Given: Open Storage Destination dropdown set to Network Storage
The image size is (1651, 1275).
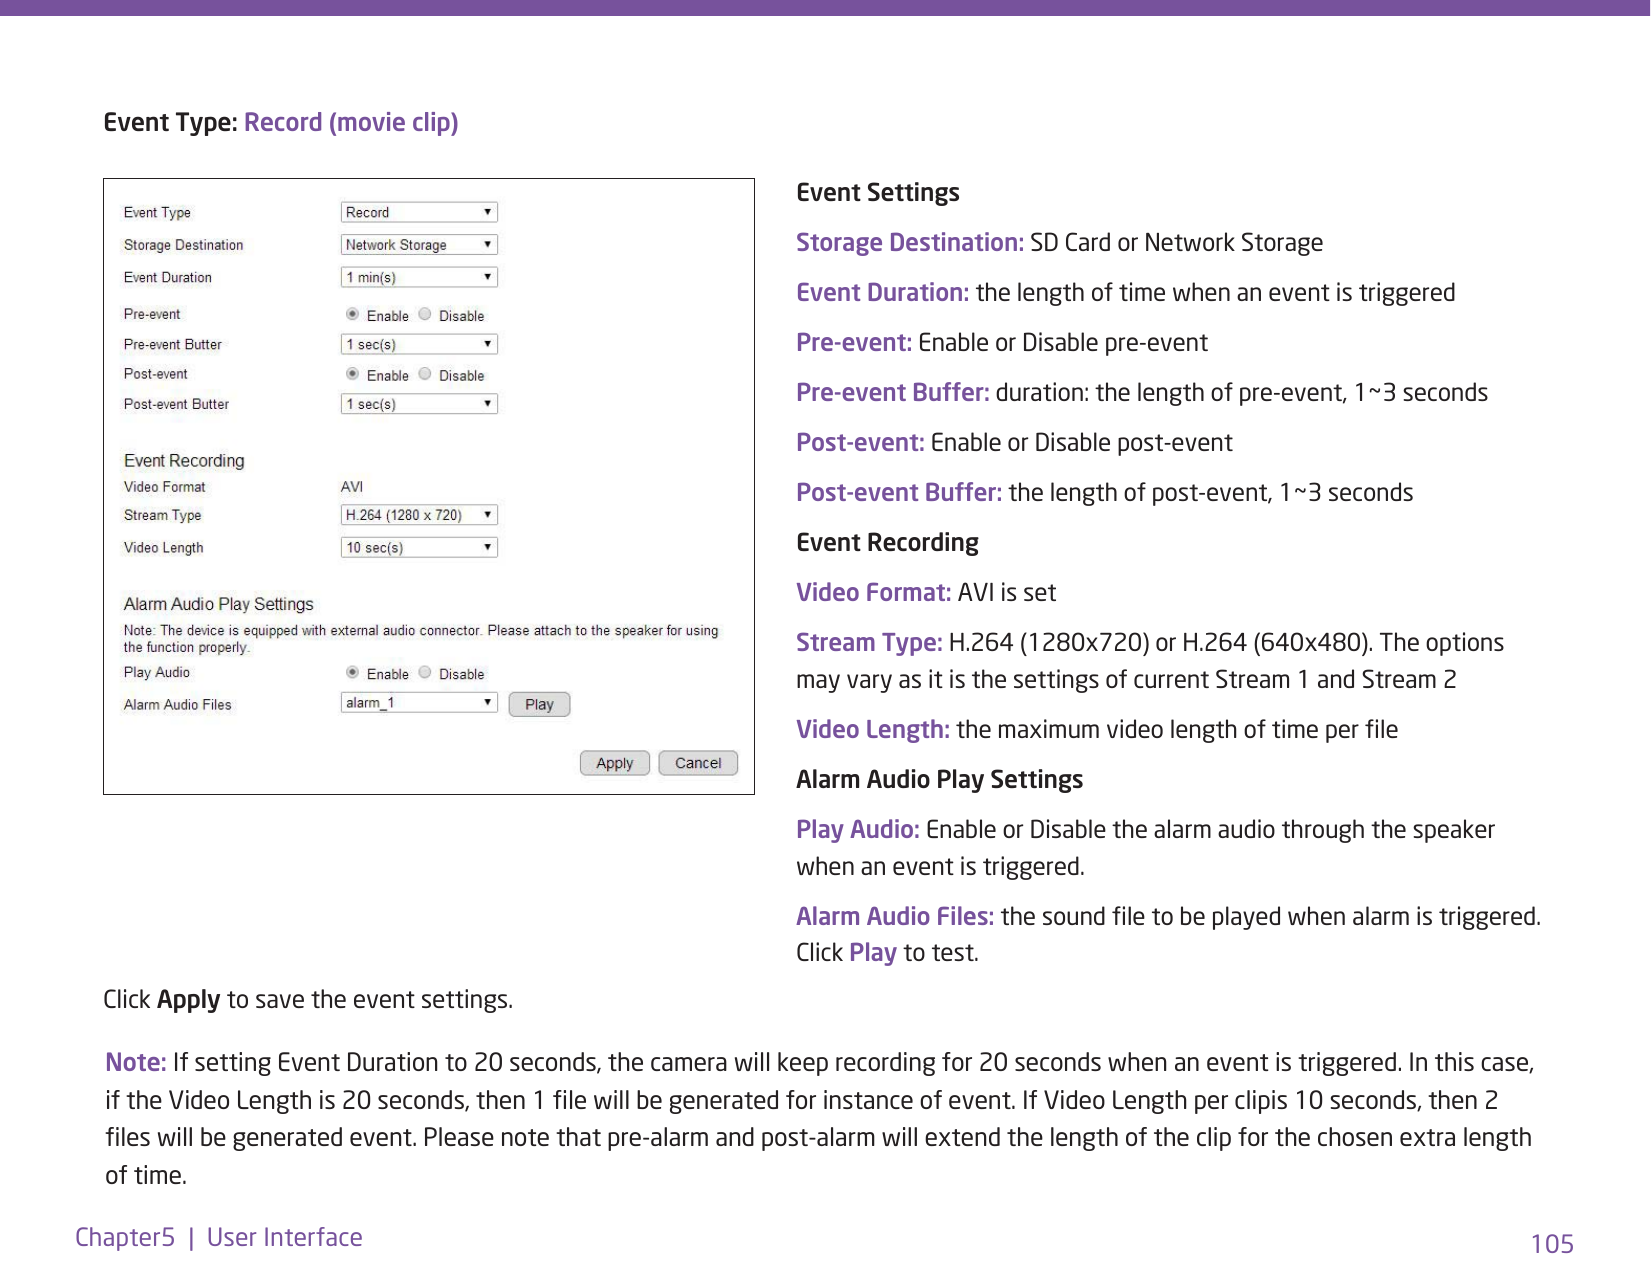Looking at the screenshot, I should [419, 245].
